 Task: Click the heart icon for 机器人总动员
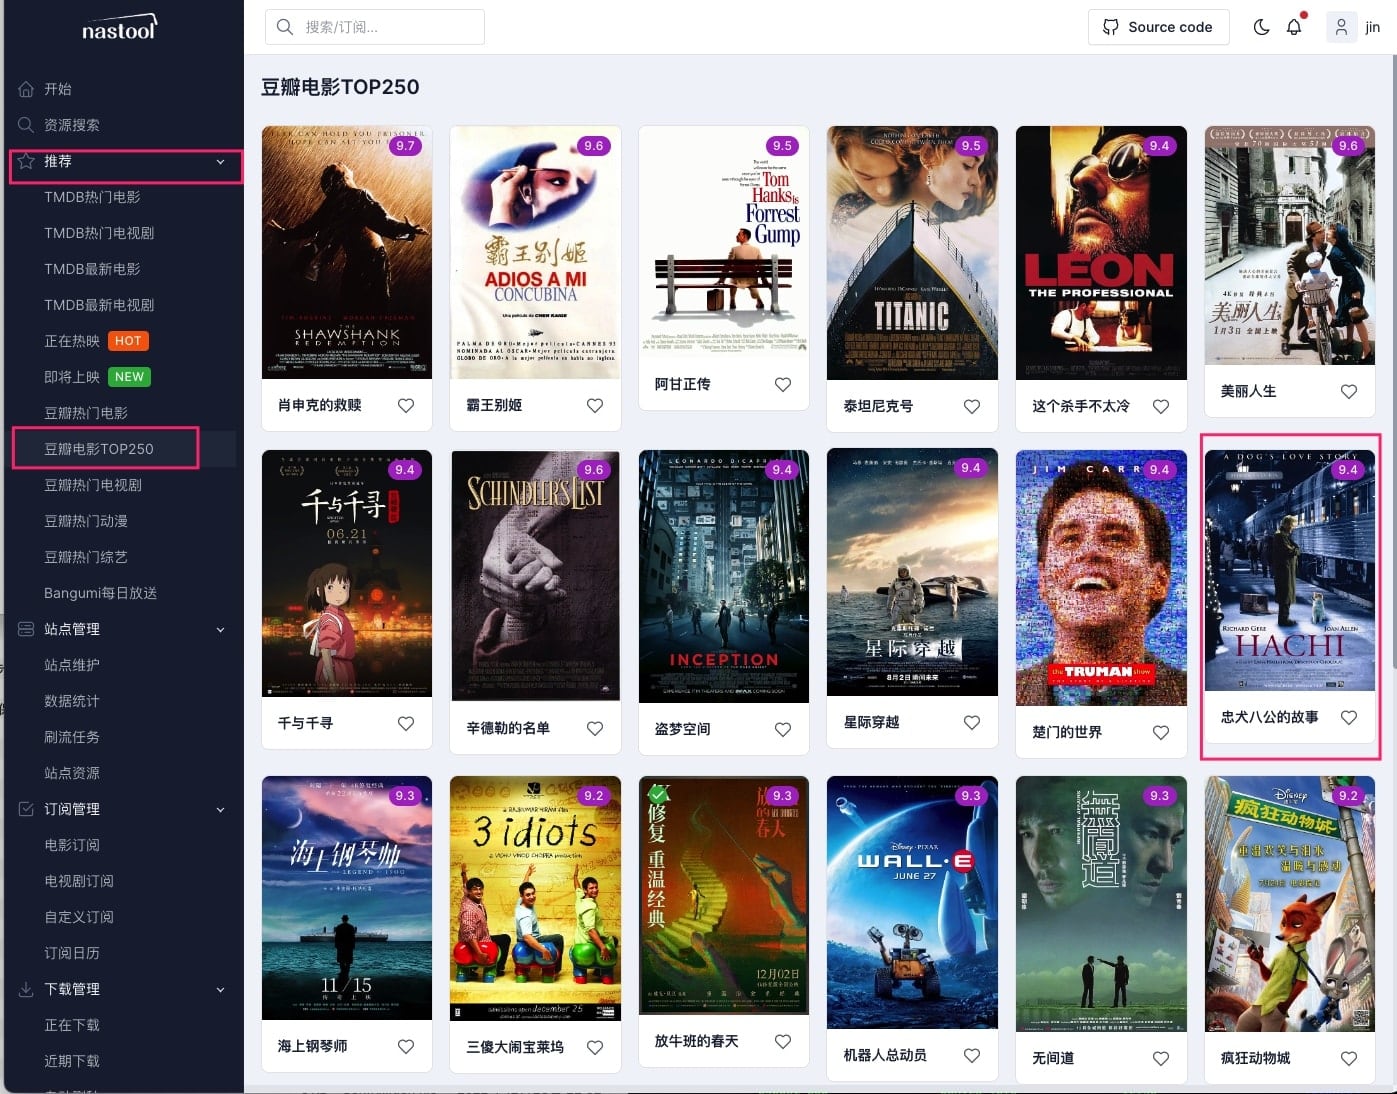[x=972, y=1055]
